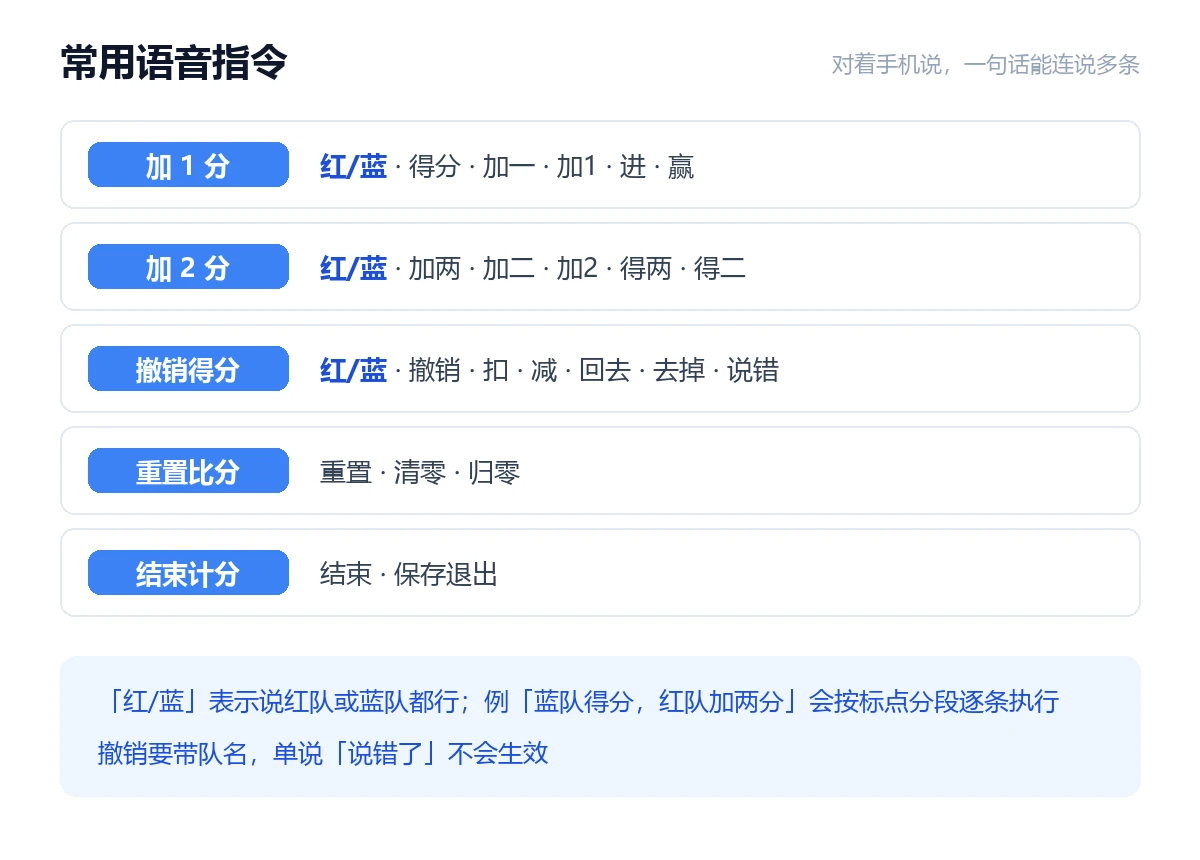Click the phrase "加两"

point(435,268)
